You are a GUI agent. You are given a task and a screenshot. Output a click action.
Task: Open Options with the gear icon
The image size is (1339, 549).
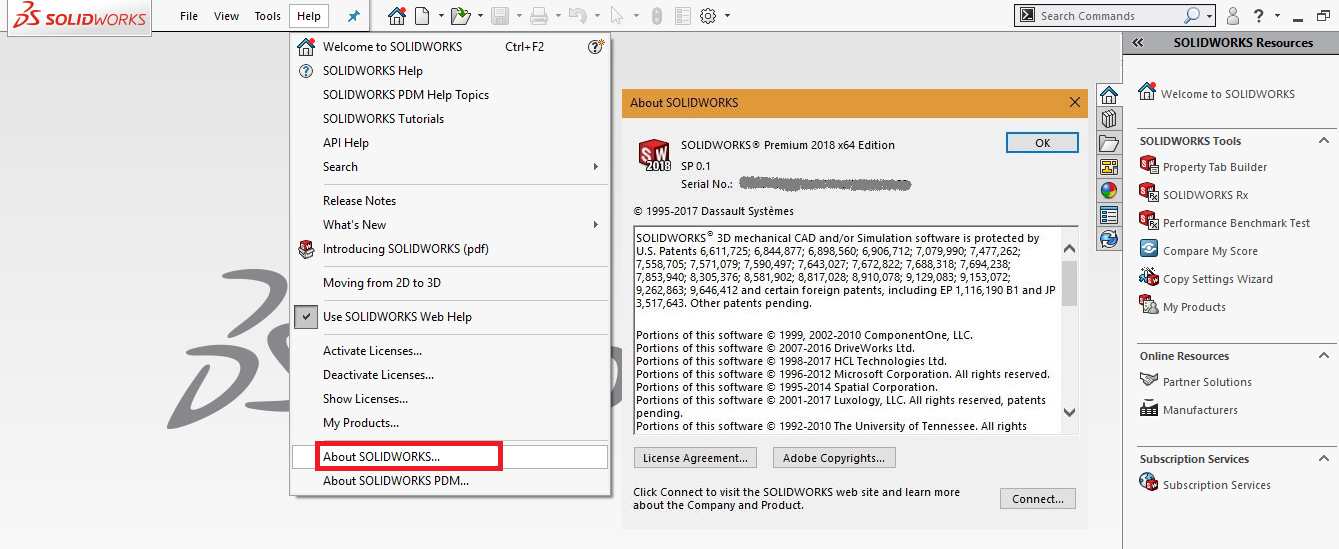point(709,16)
